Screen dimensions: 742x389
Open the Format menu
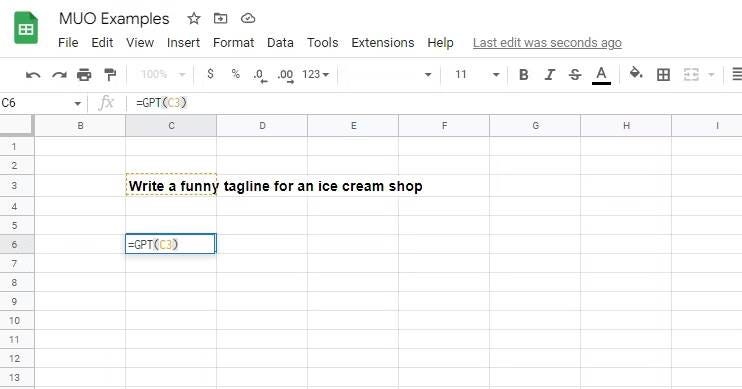pyautogui.click(x=233, y=43)
